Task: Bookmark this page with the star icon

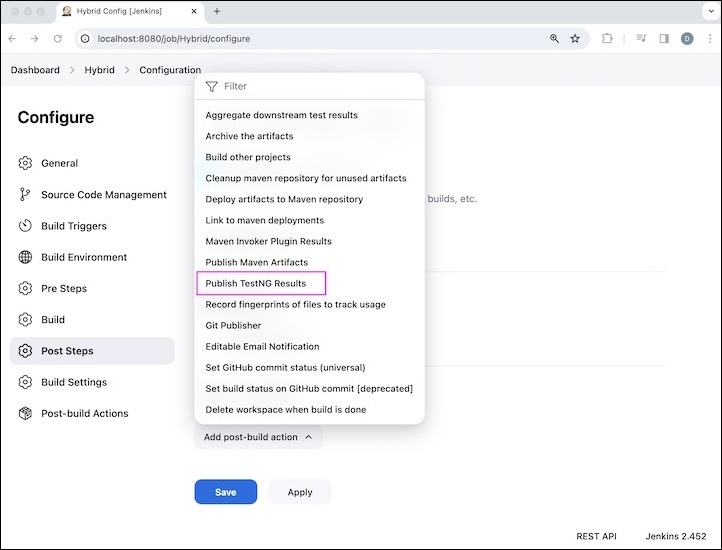Action: [x=575, y=39]
